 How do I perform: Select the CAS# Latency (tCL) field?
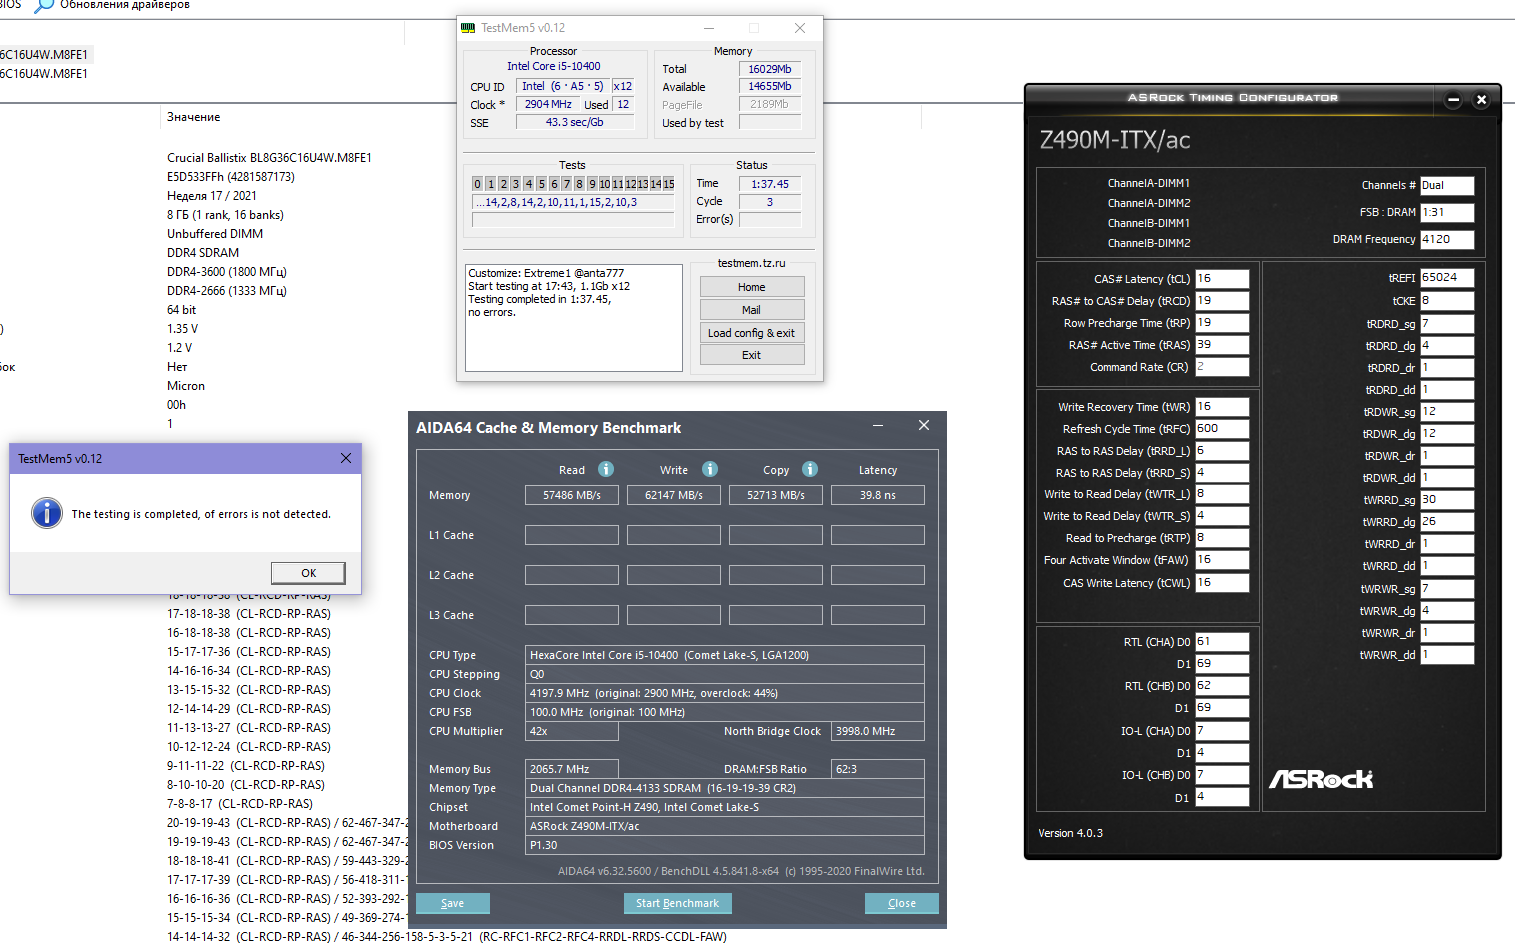pyautogui.click(x=1222, y=279)
